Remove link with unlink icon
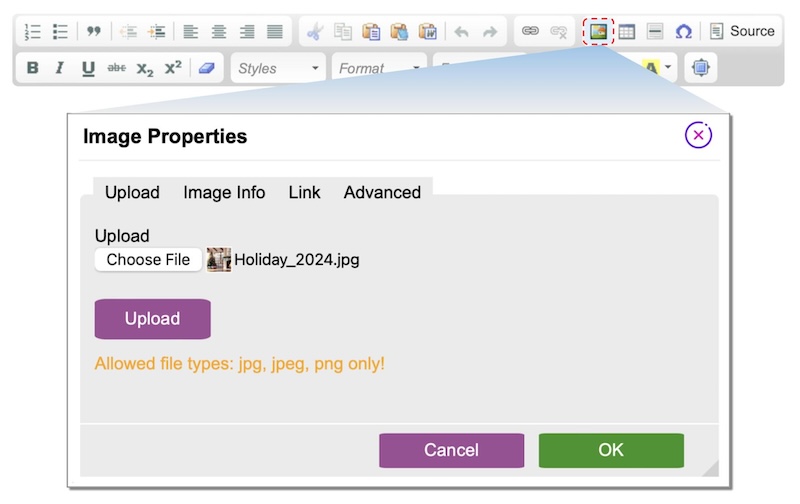Image resolution: width=800 pixels, height=504 pixels. (x=559, y=32)
